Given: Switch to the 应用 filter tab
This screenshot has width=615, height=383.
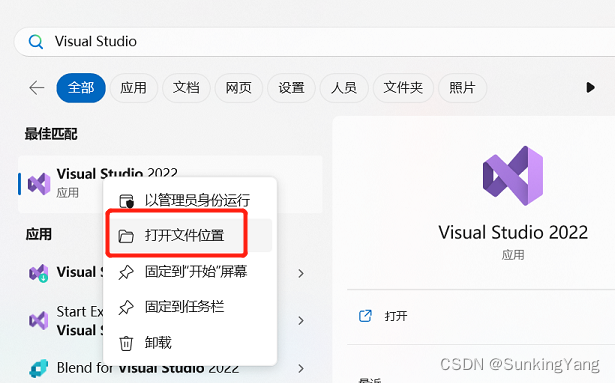Looking at the screenshot, I should (x=133, y=88).
